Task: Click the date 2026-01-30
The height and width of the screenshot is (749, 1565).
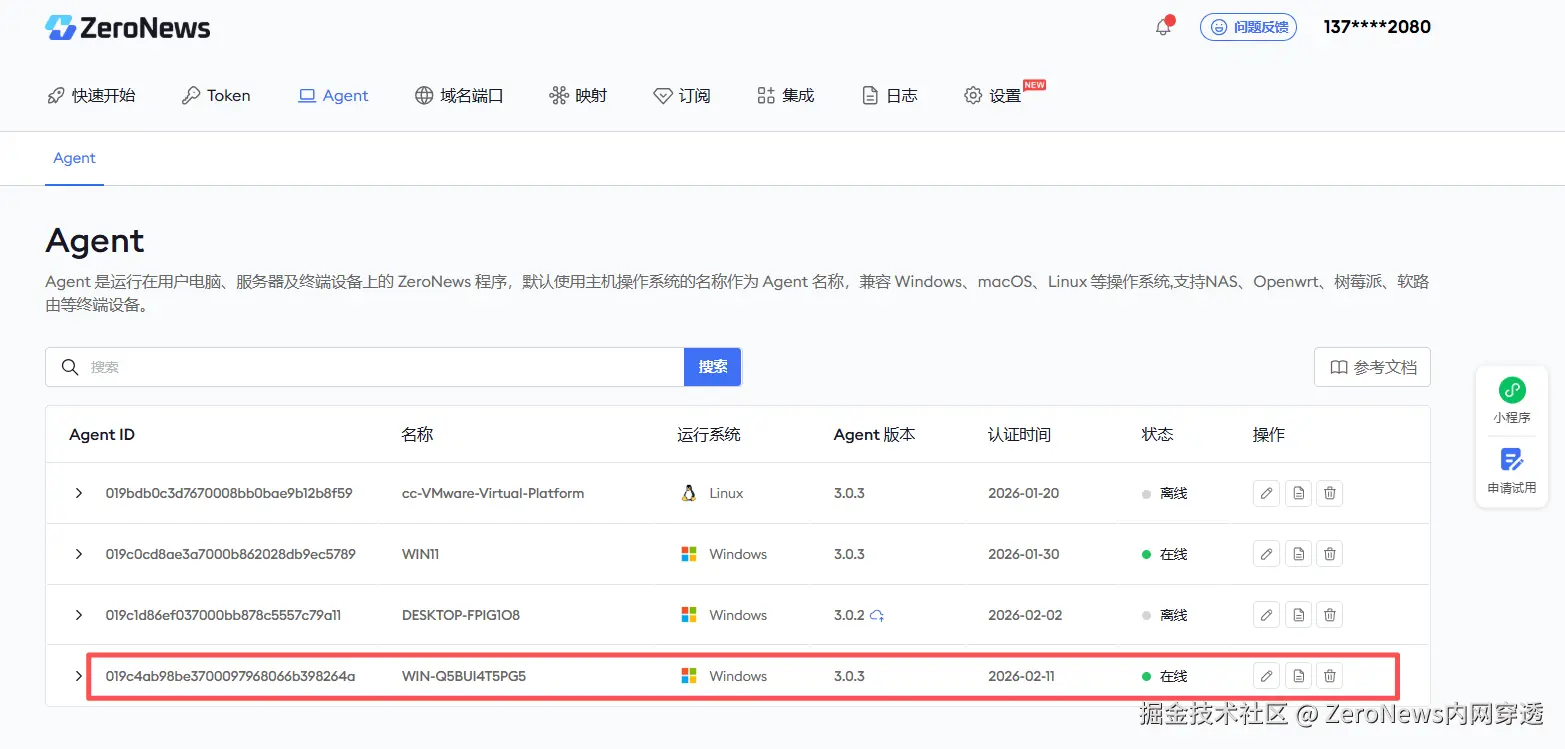Action: click(1023, 554)
